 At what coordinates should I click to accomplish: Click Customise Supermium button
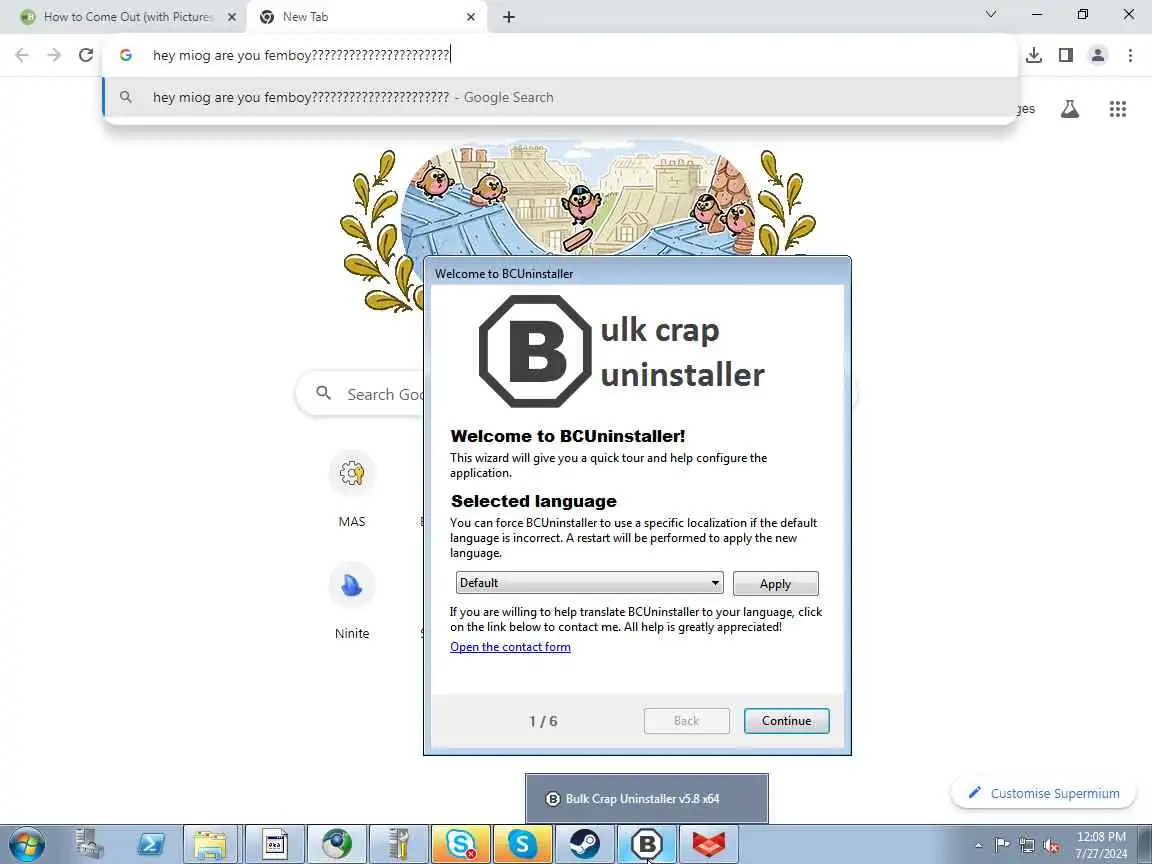click(x=1044, y=793)
